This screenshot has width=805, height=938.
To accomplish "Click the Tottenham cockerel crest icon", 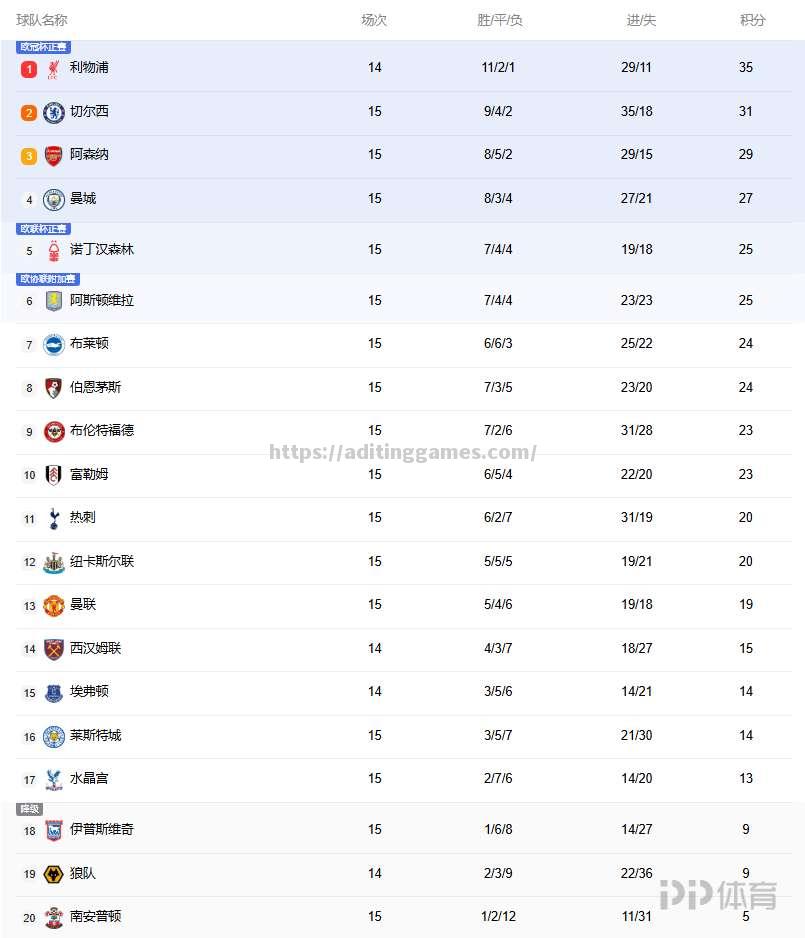I will (54, 519).
